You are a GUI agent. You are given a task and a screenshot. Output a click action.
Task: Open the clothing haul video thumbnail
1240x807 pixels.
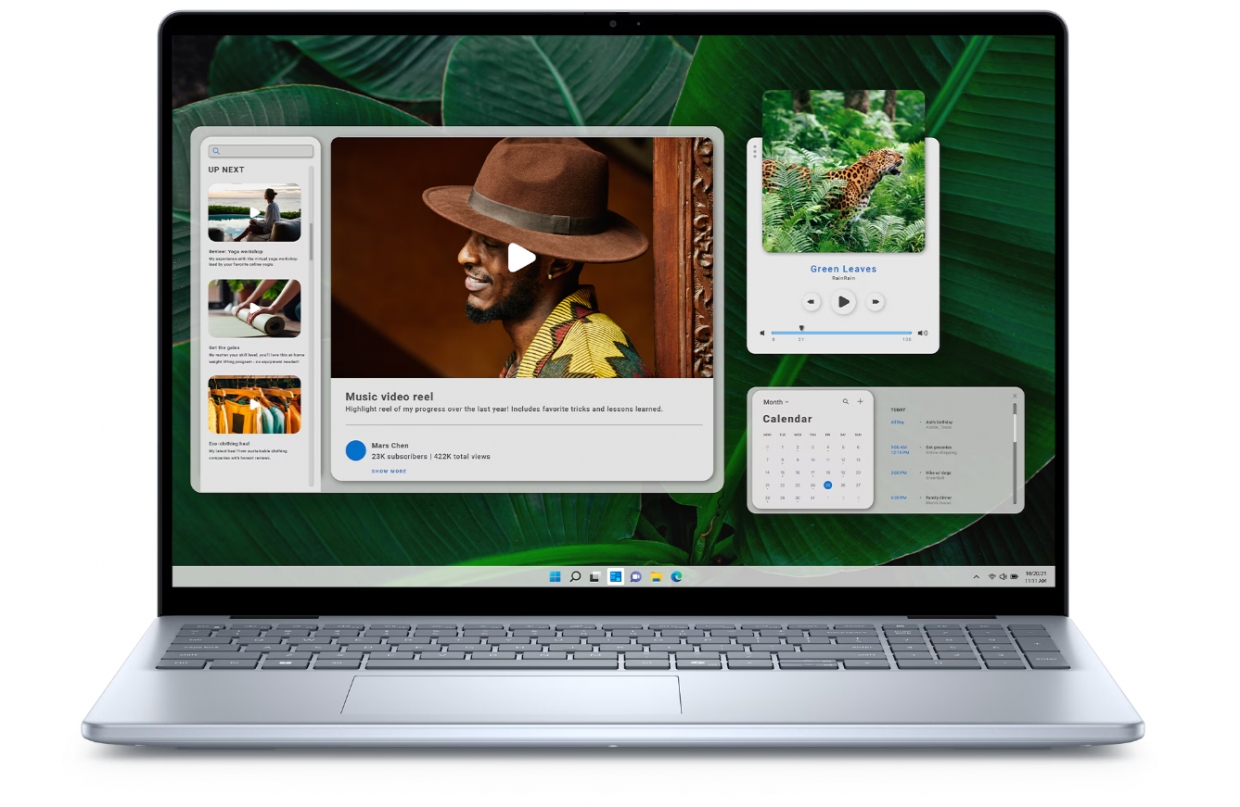(x=254, y=405)
